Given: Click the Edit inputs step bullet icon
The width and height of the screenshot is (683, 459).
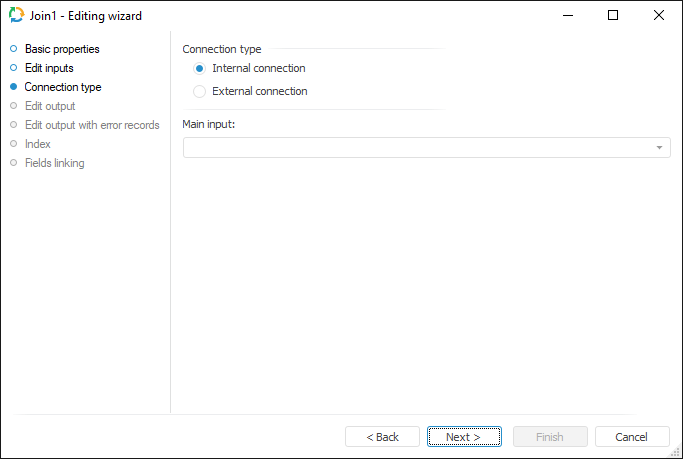Looking at the screenshot, I should 14,68.
